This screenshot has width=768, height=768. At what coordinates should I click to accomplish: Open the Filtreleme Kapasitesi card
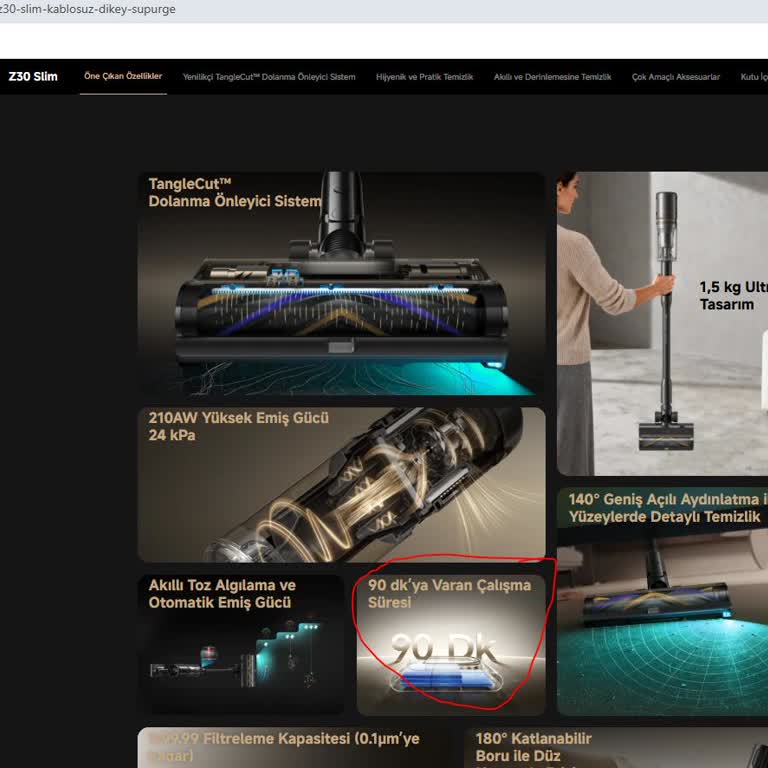coord(294,747)
